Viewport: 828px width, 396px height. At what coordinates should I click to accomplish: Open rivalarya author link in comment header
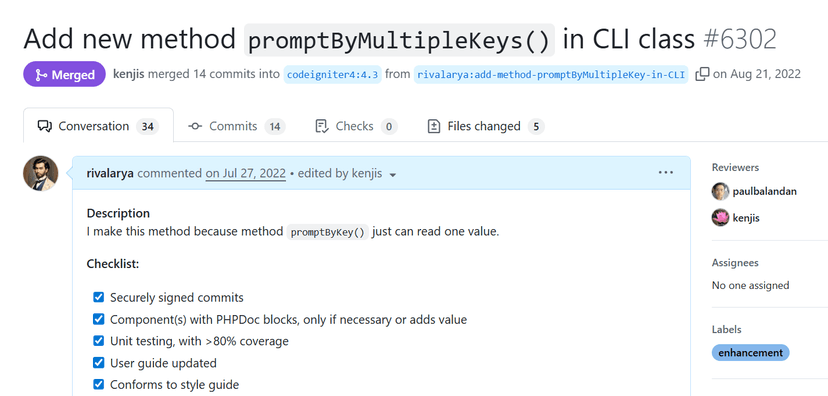pyautogui.click(x=110, y=173)
